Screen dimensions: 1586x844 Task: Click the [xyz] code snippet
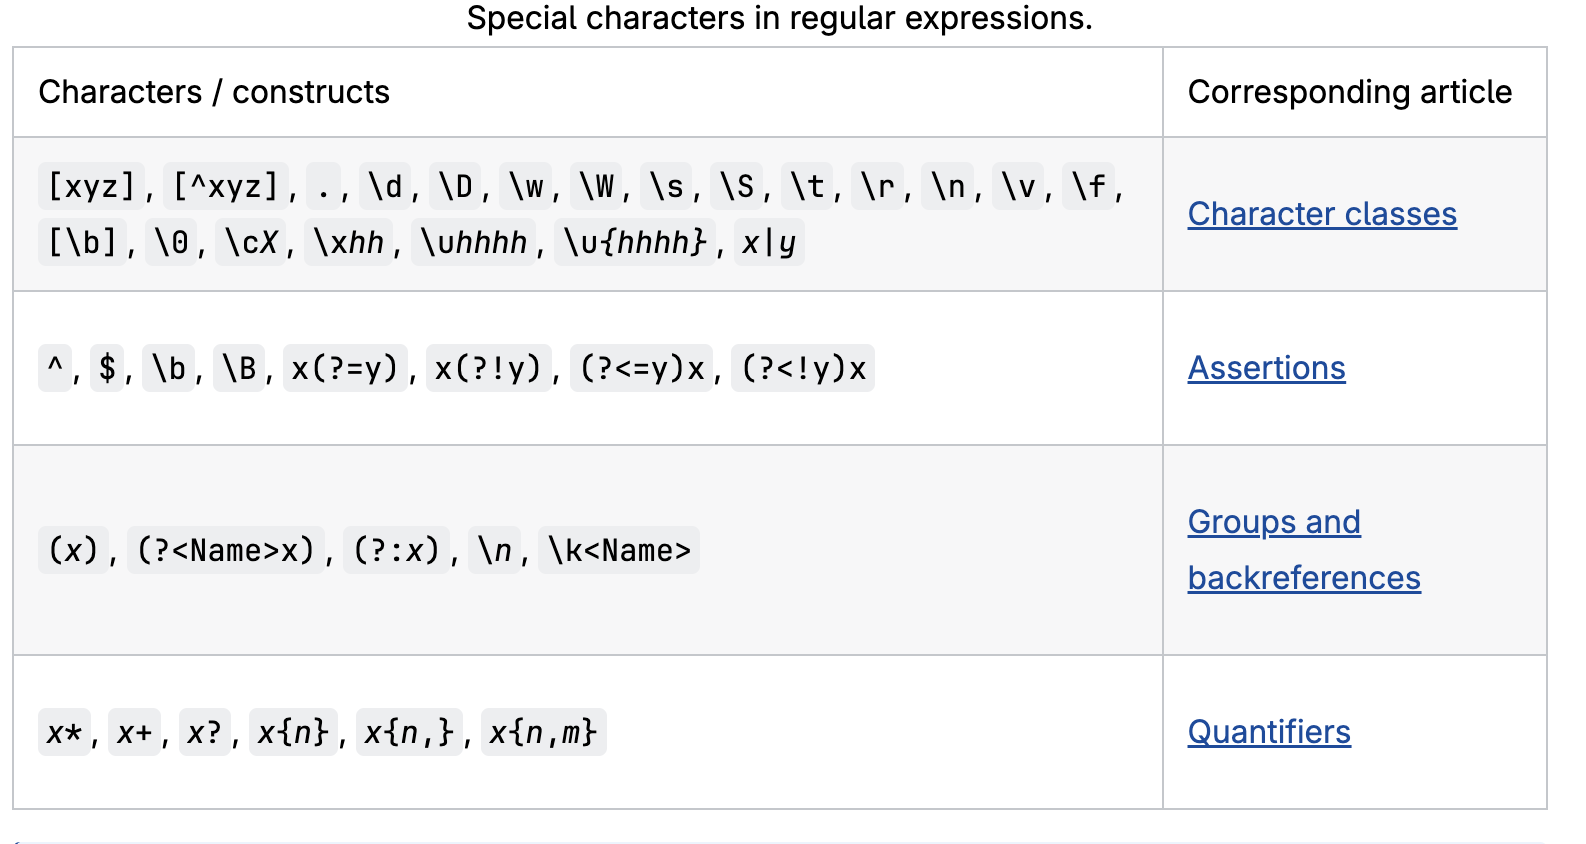91,186
